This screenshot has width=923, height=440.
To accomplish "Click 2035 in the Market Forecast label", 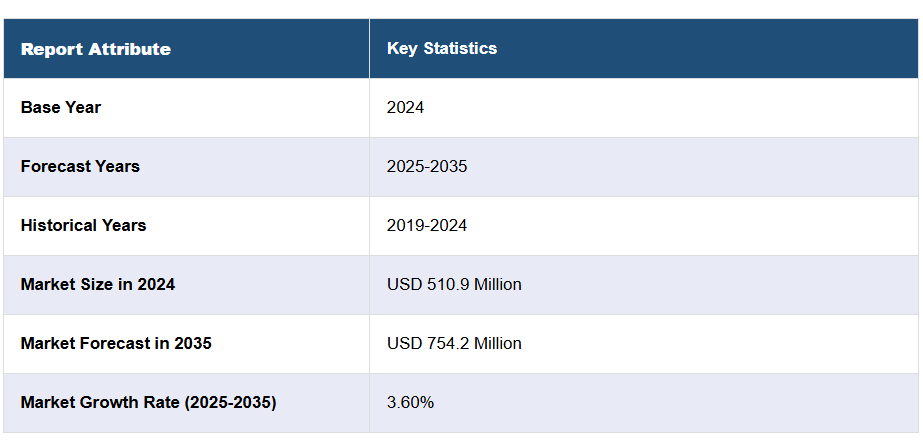I will pyautogui.click(x=192, y=343).
